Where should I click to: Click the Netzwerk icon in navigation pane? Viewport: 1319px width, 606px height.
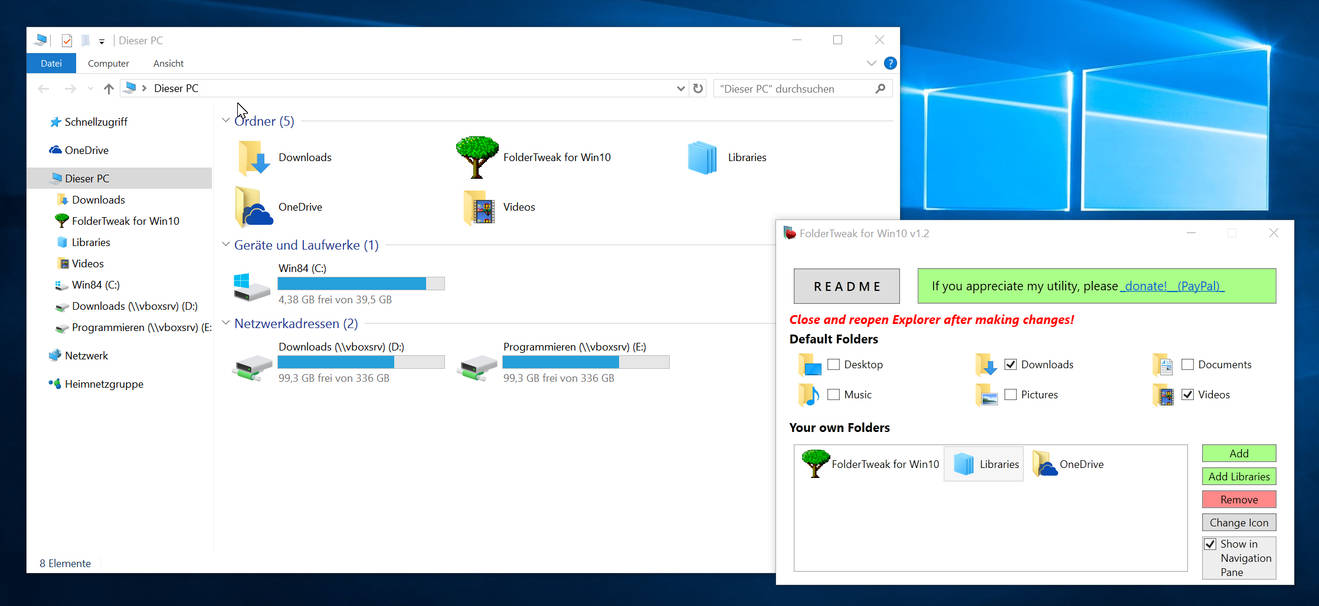pos(55,355)
